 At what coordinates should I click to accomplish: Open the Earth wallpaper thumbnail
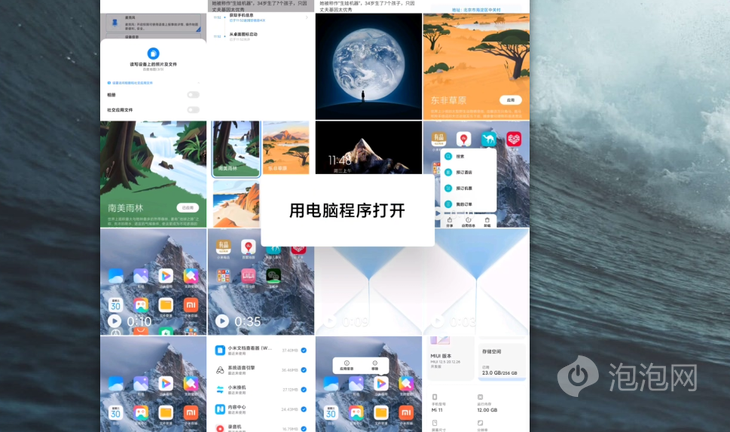pyautogui.click(x=368, y=66)
